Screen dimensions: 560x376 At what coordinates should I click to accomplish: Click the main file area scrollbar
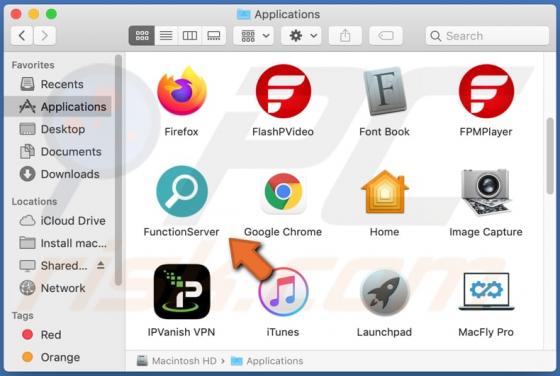point(550,156)
